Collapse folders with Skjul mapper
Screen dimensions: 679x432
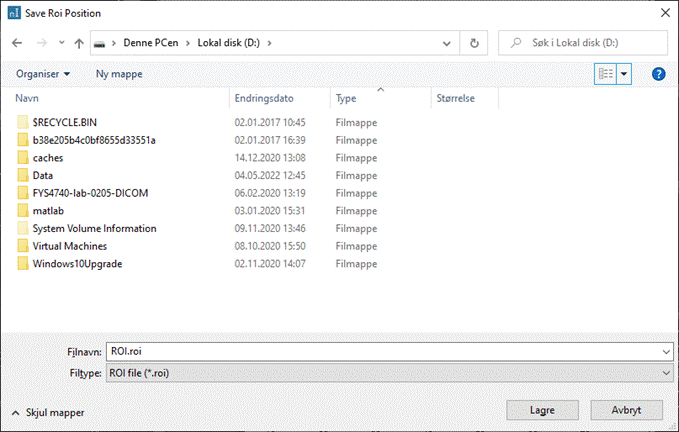(x=49, y=412)
